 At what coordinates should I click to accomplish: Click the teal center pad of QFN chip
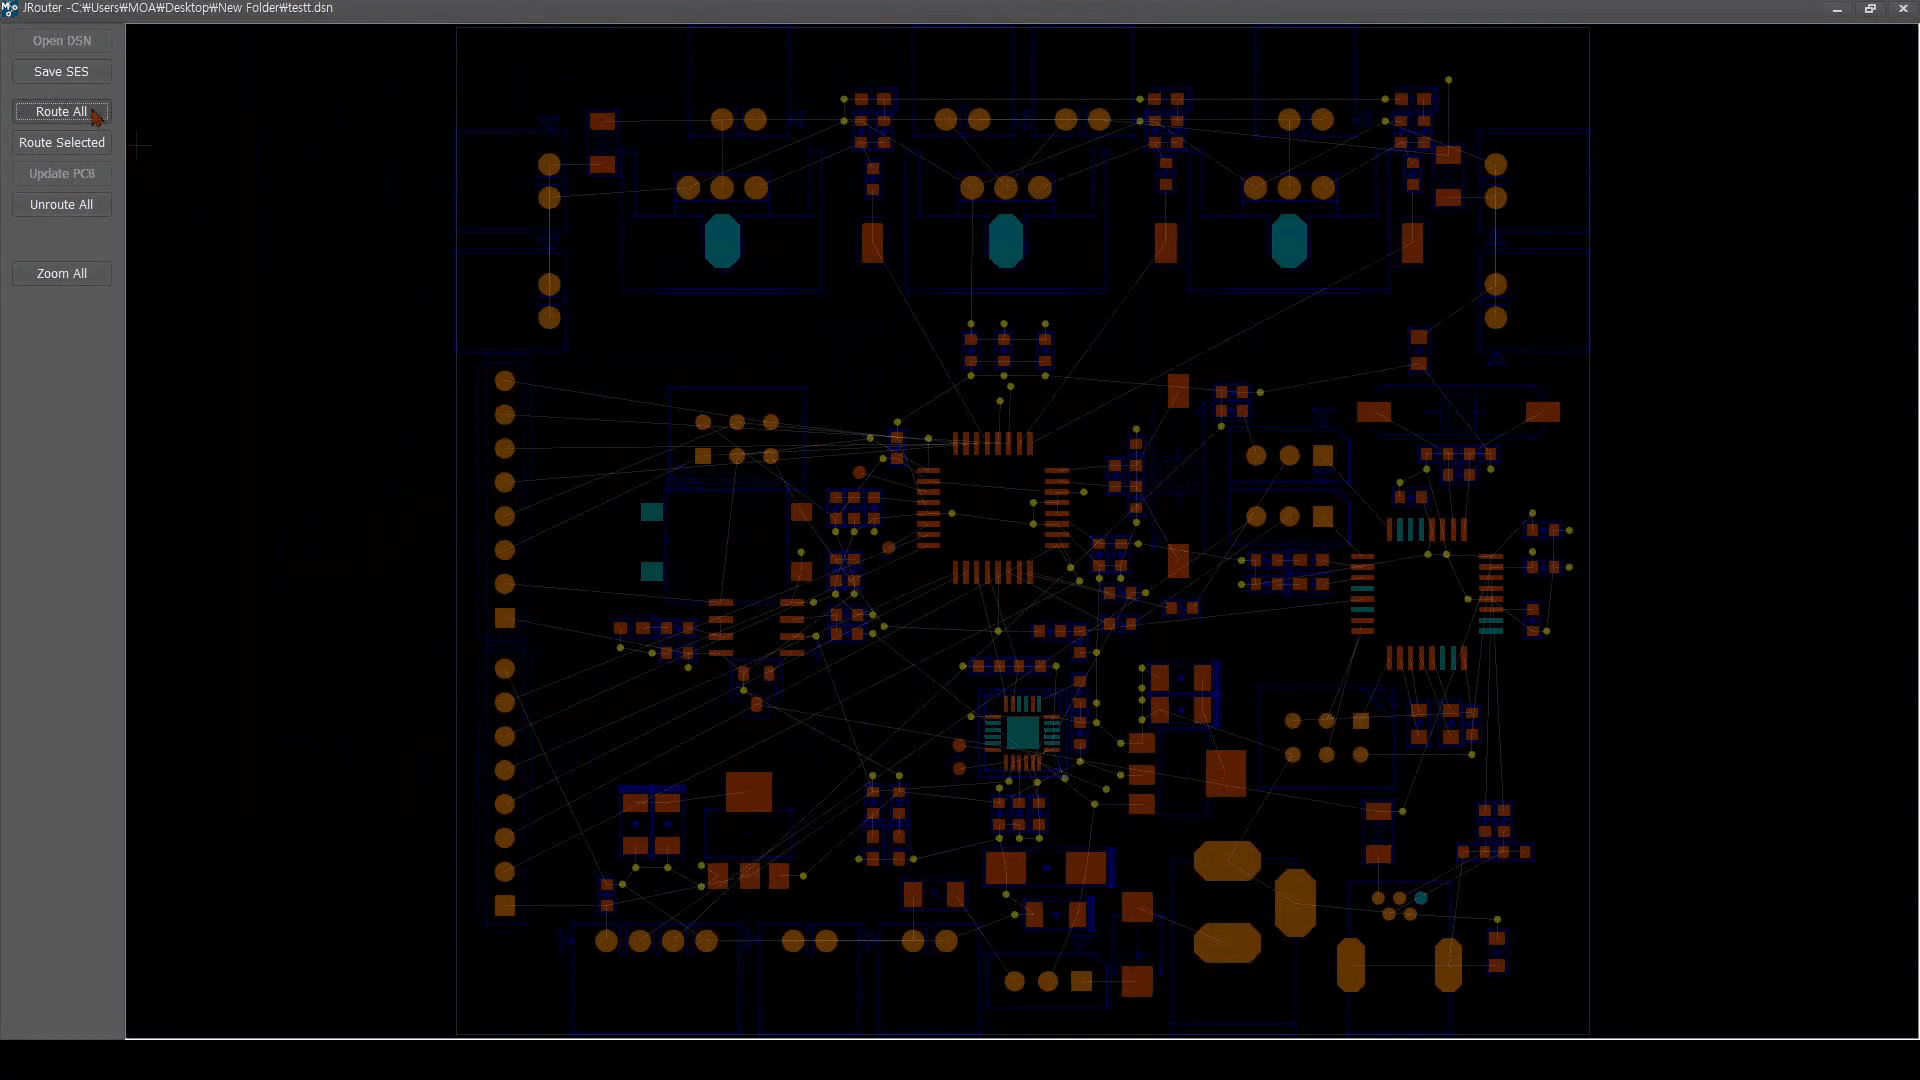(x=1022, y=733)
